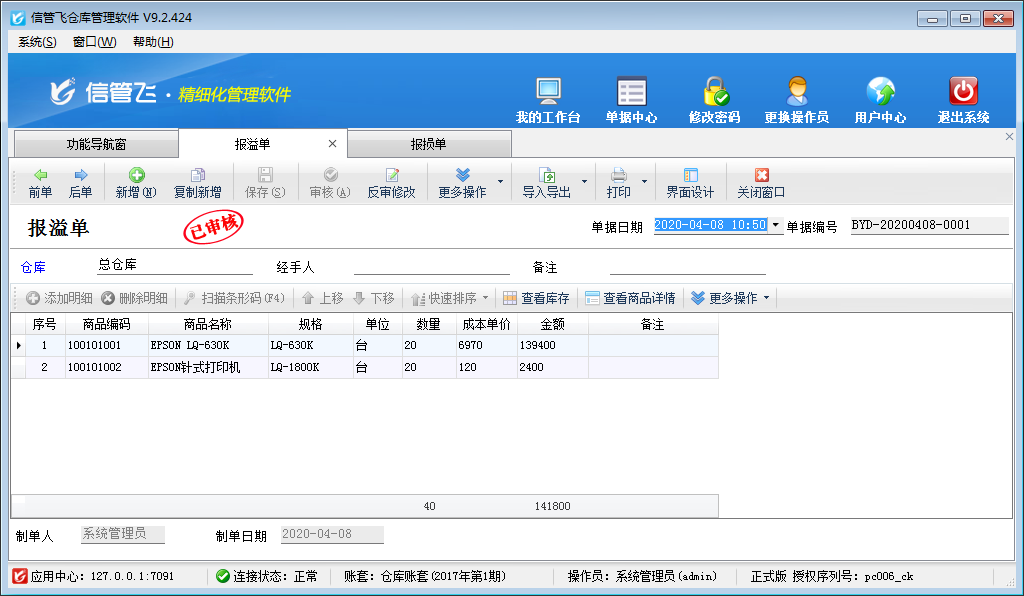Click the Change Password lock icon
Image resolution: width=1024 pixels, height=596 pixels.
(x=714, y=92)
